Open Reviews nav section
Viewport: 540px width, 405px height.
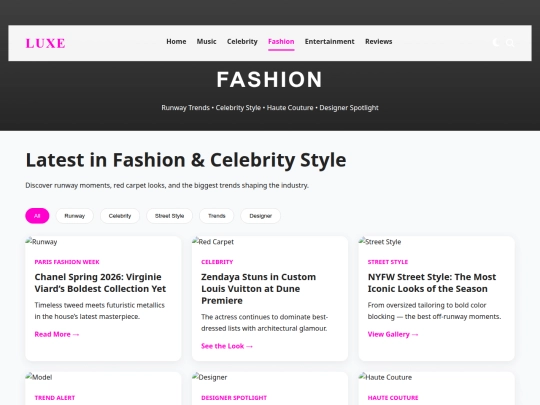click(x=378, y=42)
